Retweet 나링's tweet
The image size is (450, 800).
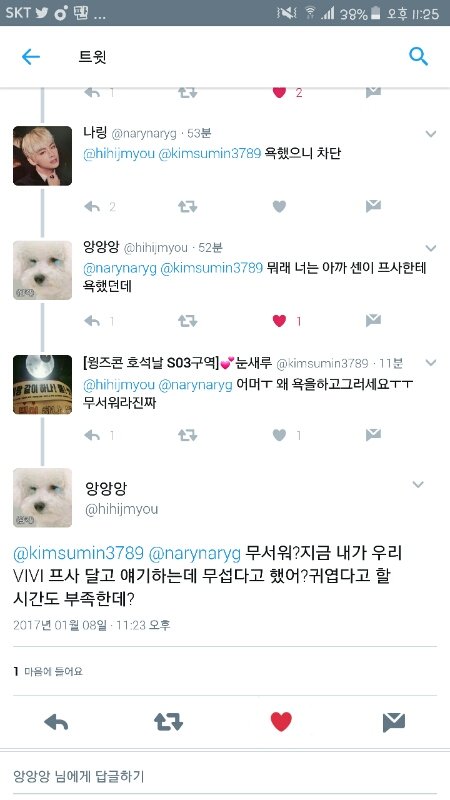click(187, 207)
